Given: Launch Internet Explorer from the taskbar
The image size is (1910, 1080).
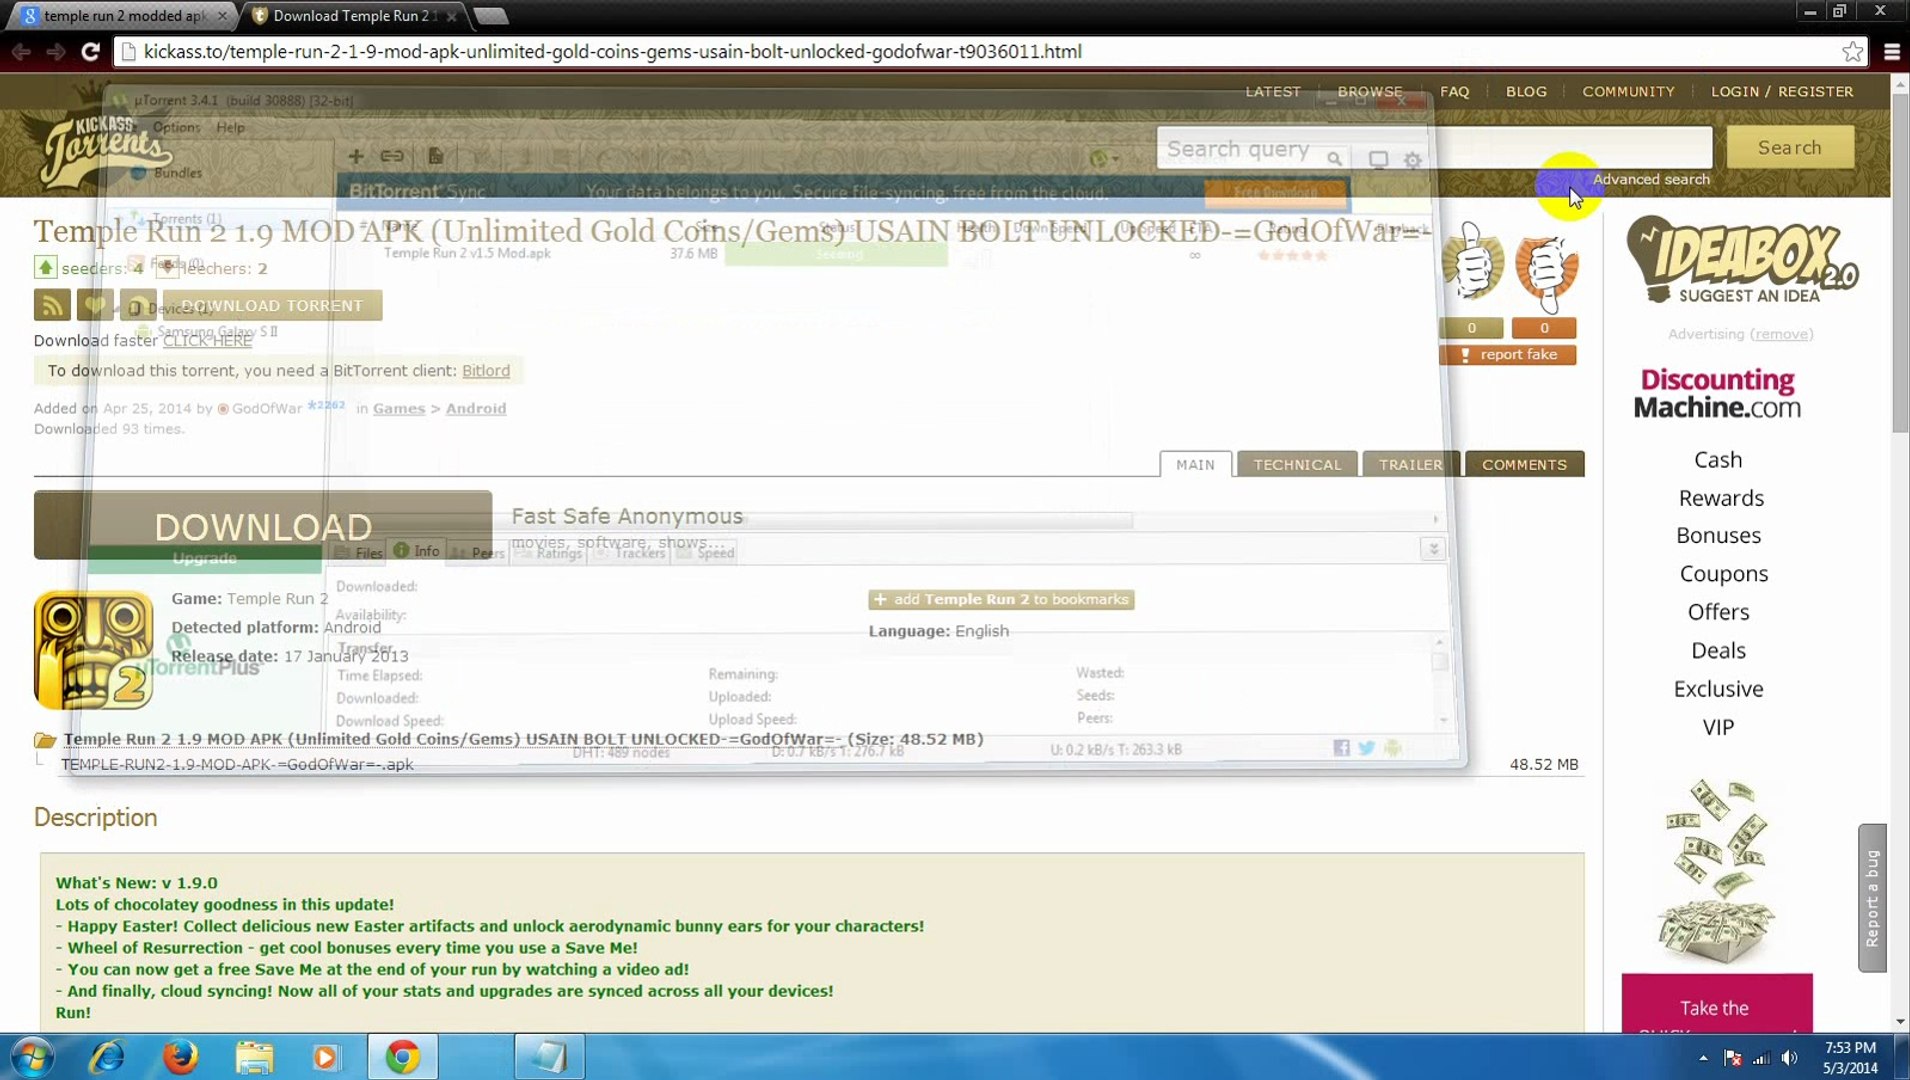Looking at the screenshot, I should coord(107,1057).
